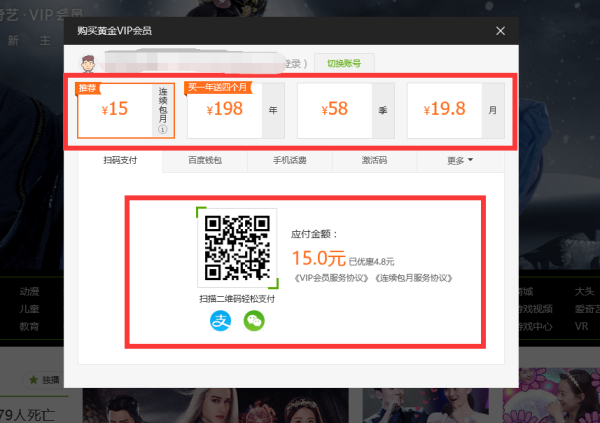This screenshot has width=600, height=423.
Task: Click the 已优惠4.8元 discount text
Action: click(371, 262)
